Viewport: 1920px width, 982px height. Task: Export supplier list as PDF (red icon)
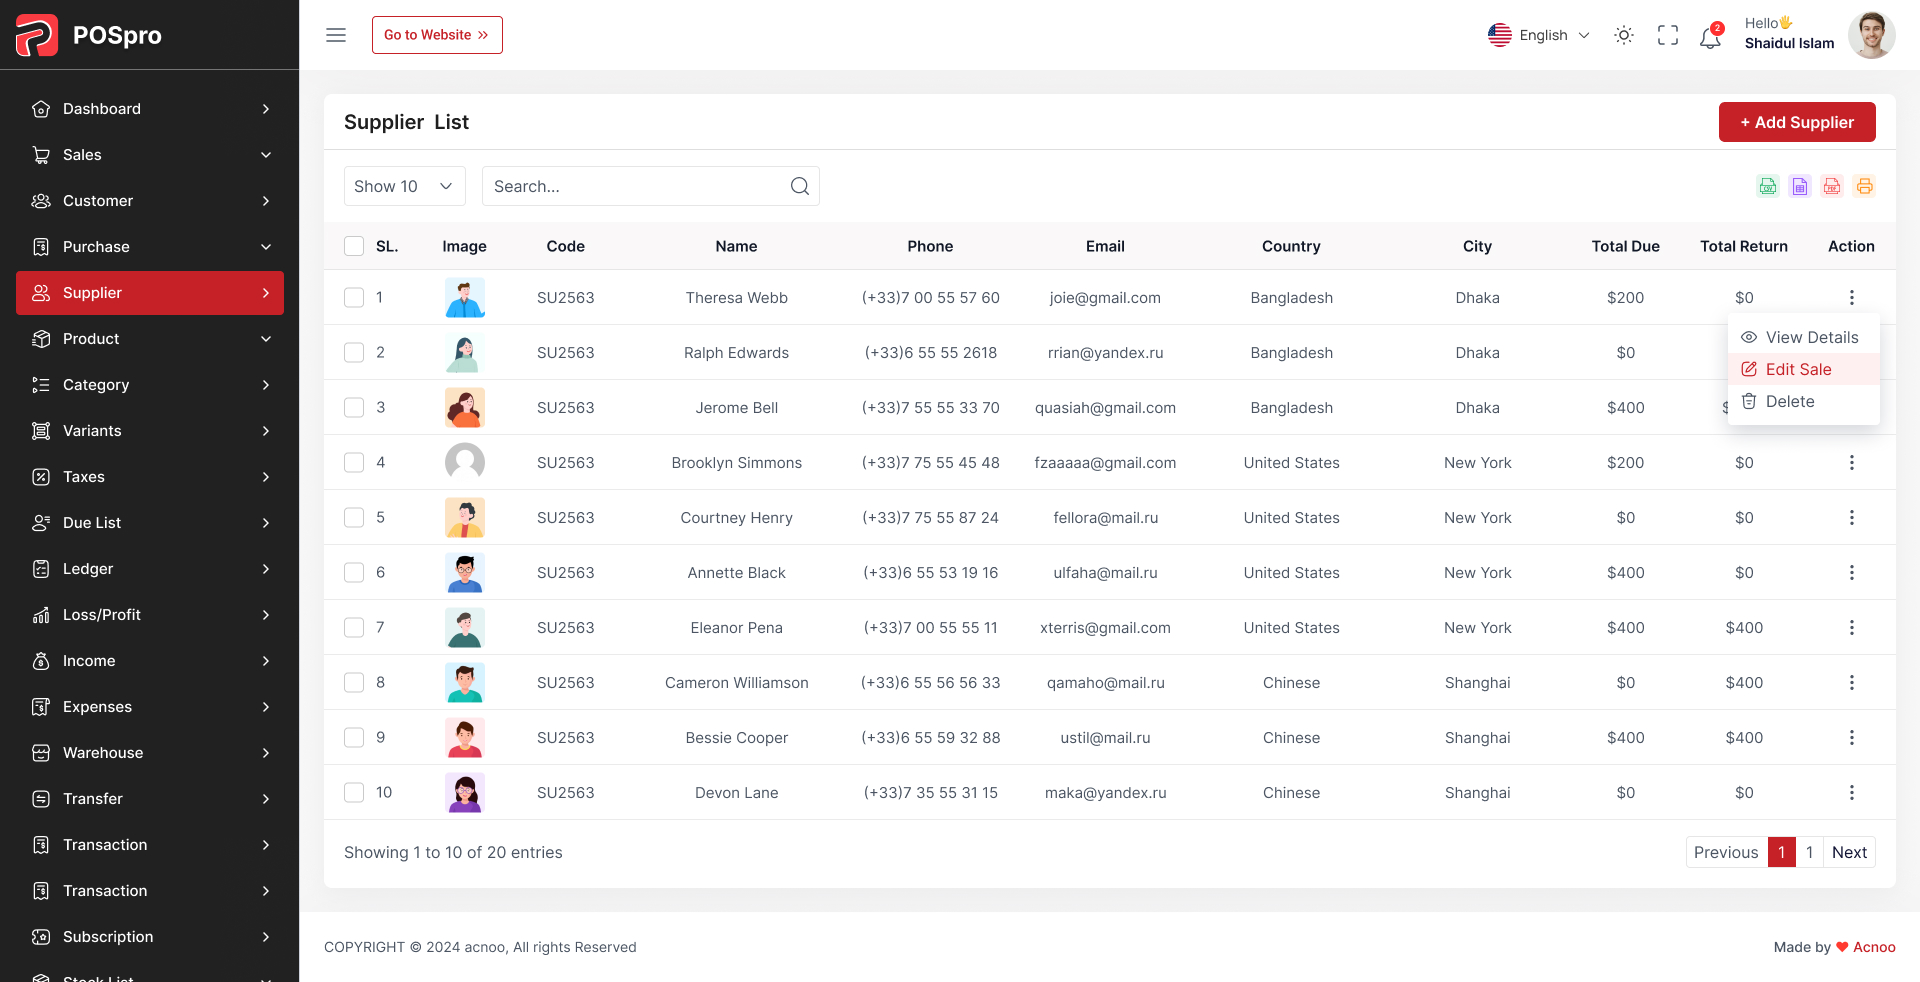[x=1832, y=186]
